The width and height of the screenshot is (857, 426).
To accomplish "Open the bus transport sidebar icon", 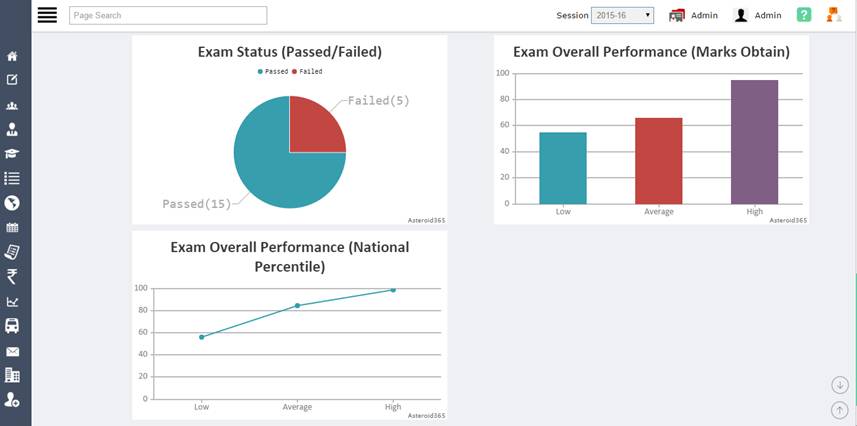I will (12, 326).
